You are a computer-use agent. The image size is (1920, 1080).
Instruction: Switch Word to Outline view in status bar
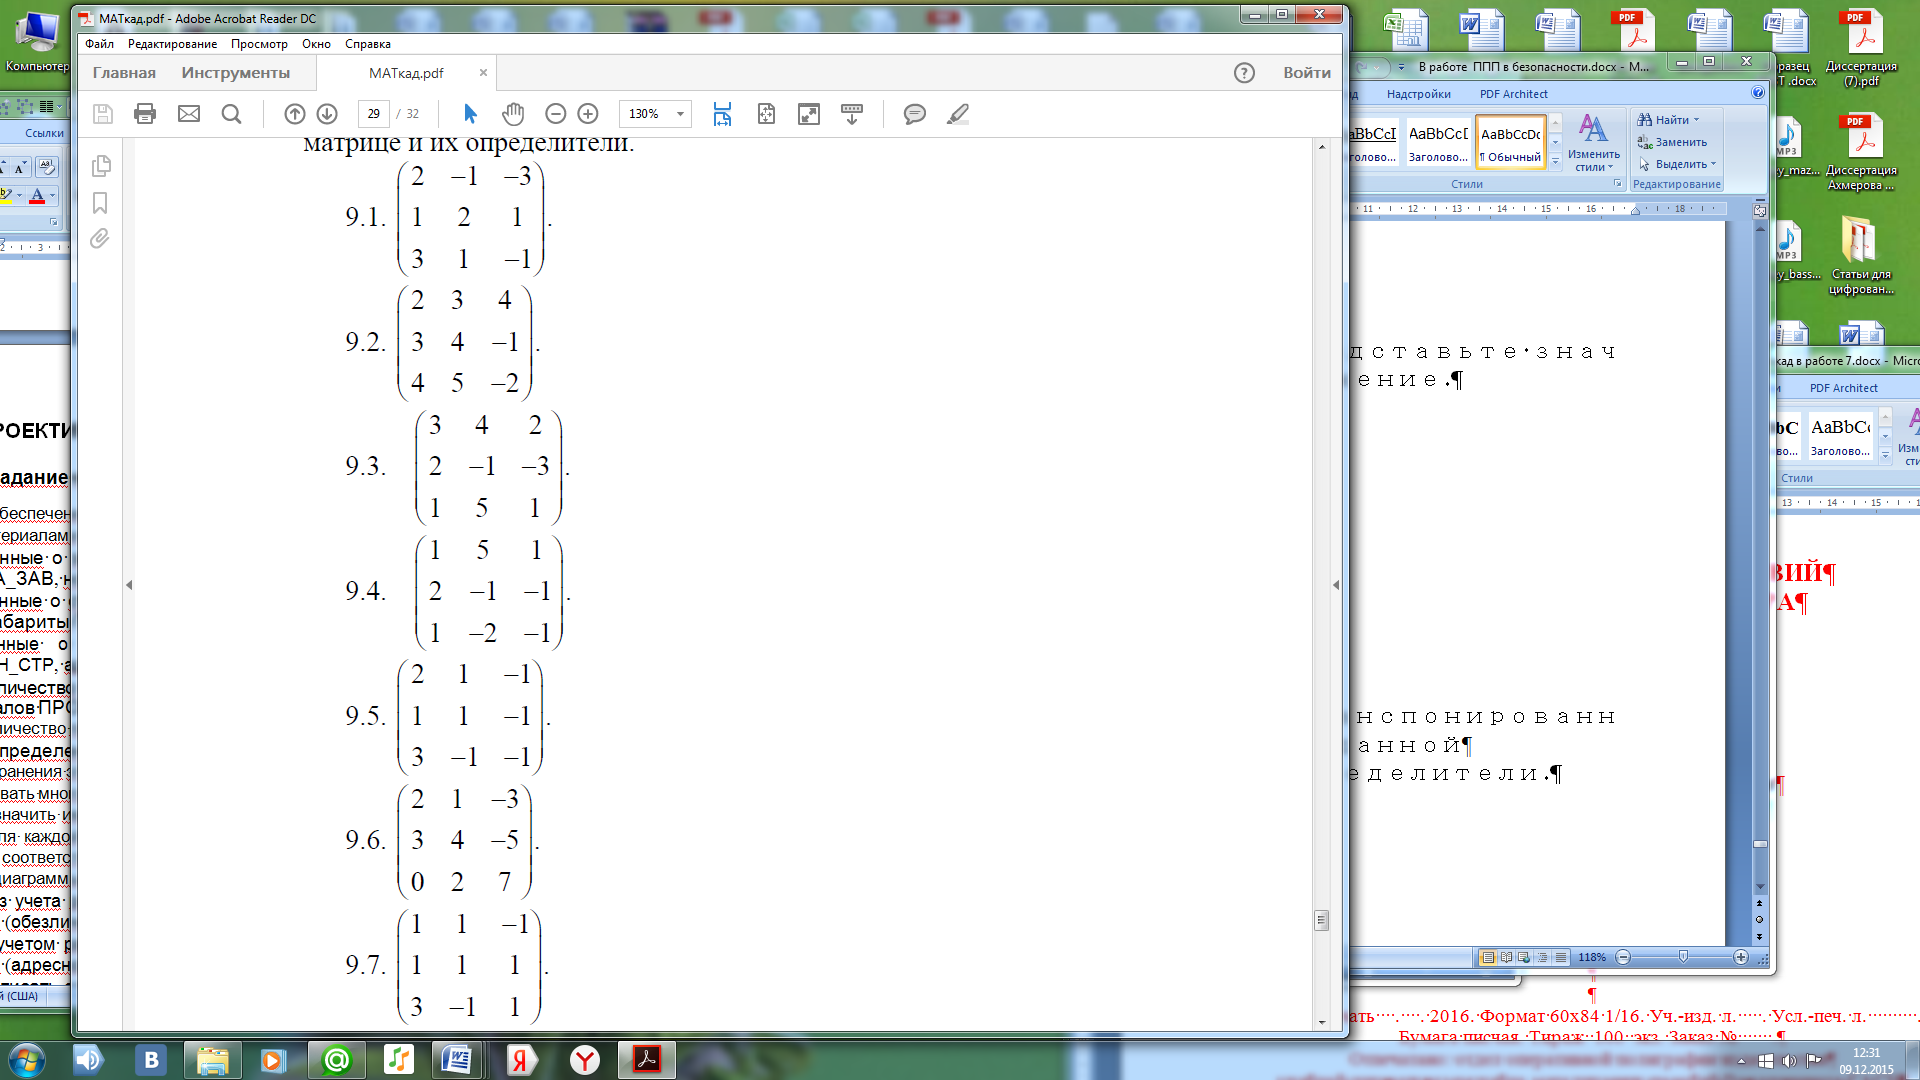click(1542, 957)
